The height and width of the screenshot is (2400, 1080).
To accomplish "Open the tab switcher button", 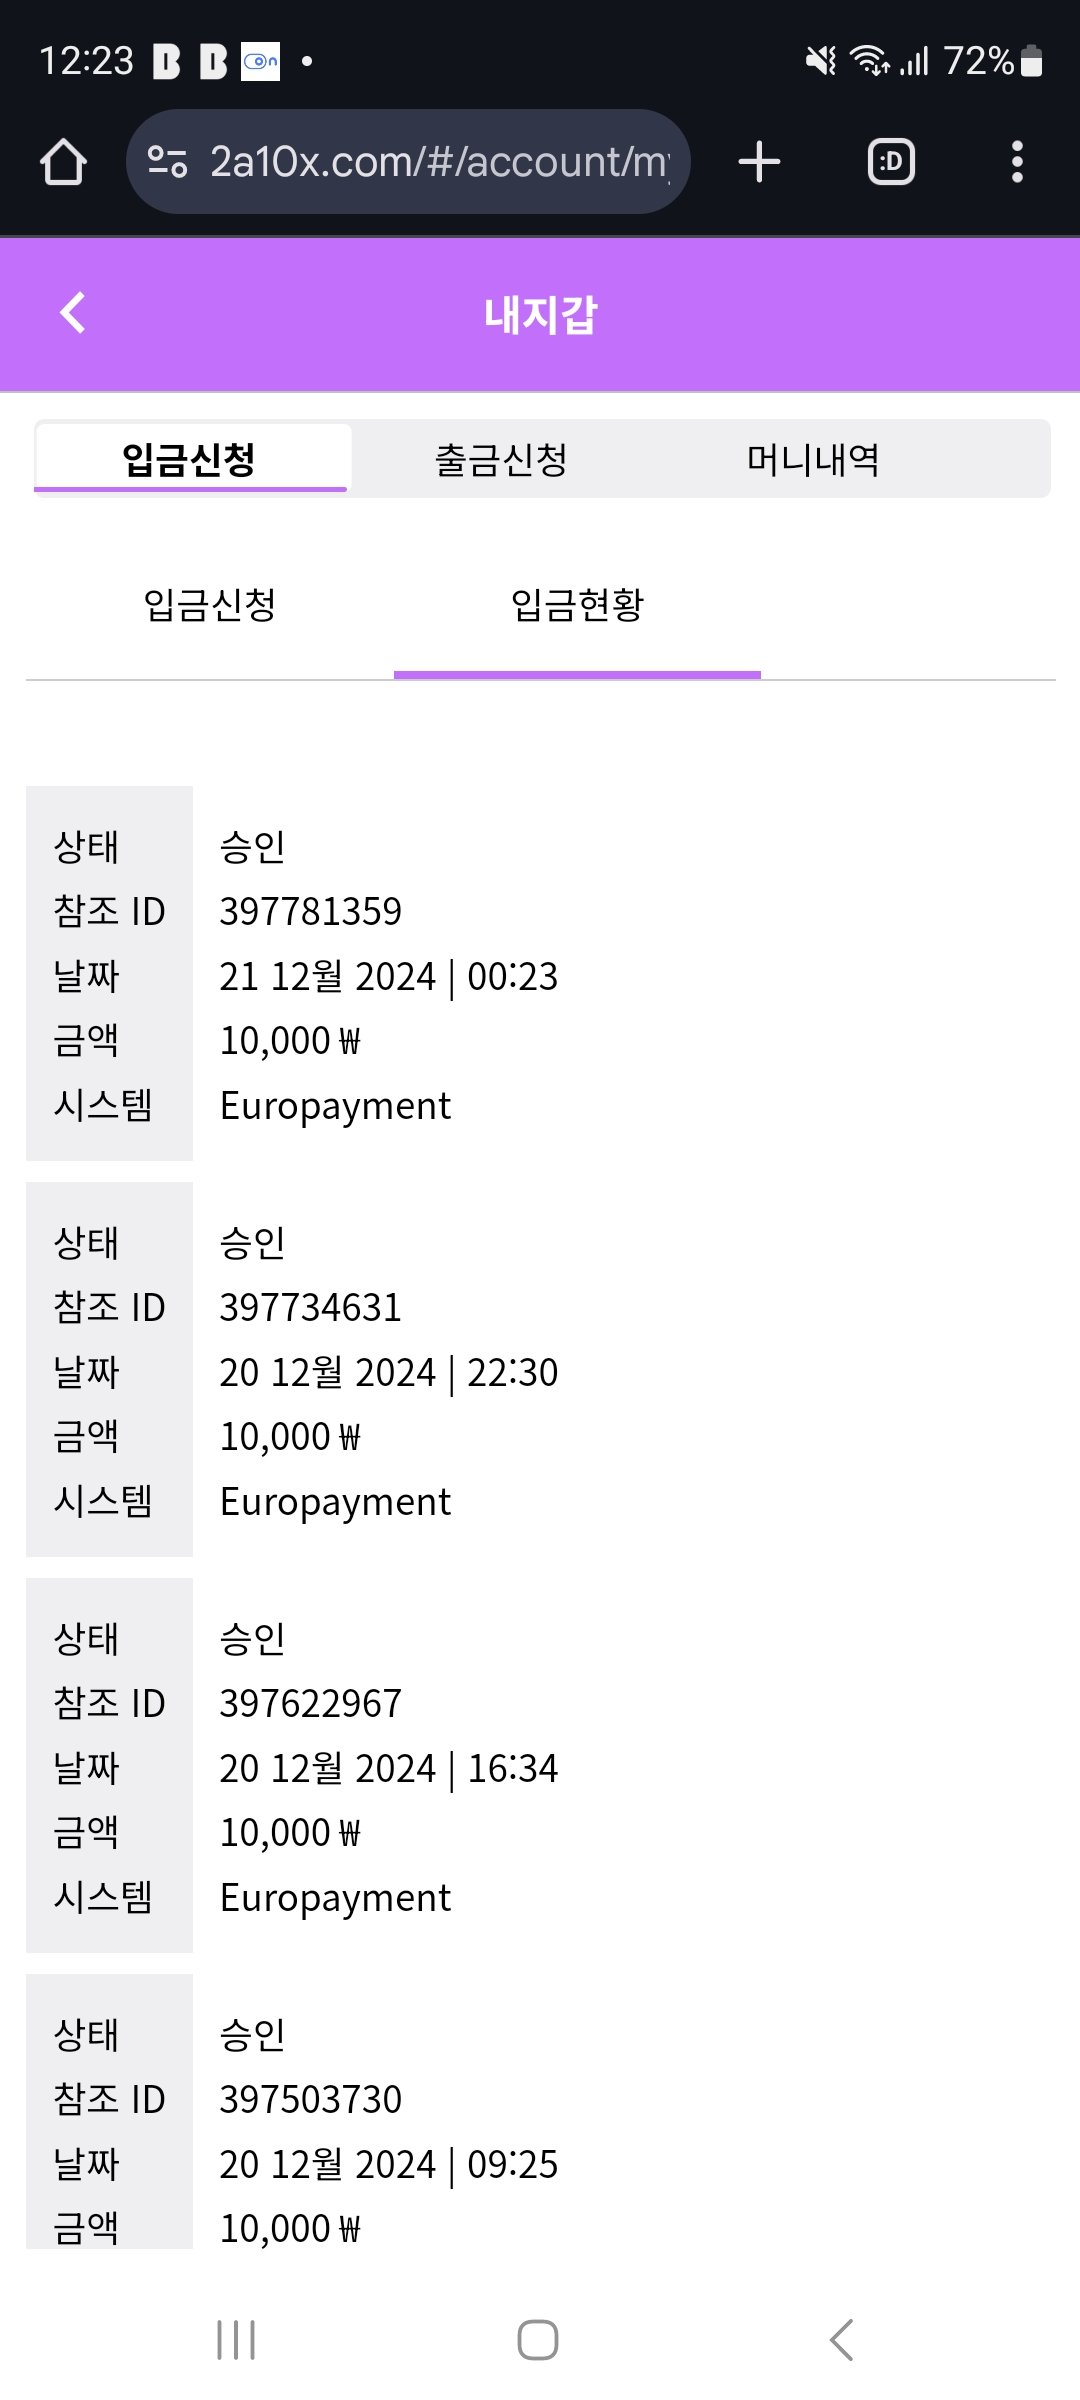I will click(x=891, y=162).
